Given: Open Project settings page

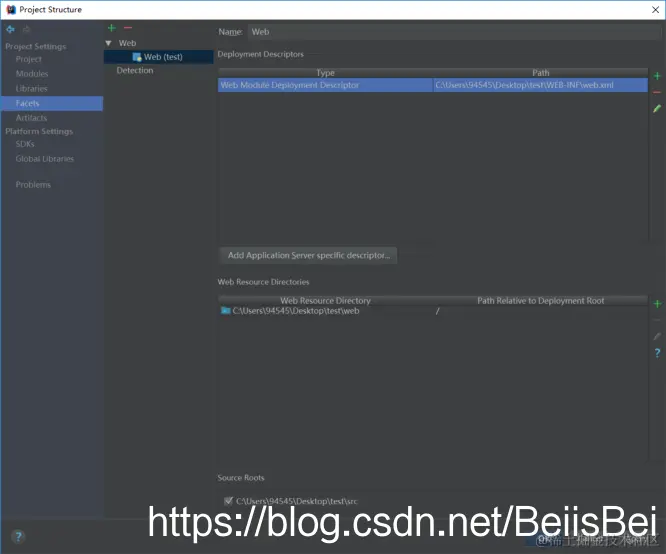Looking at the screenshot, I should [x=28, y=59].
